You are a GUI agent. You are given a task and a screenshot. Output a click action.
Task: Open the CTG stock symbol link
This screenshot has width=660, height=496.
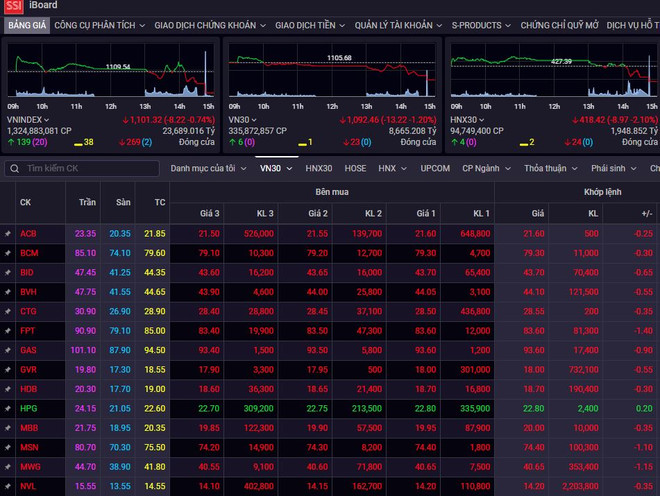28,311
